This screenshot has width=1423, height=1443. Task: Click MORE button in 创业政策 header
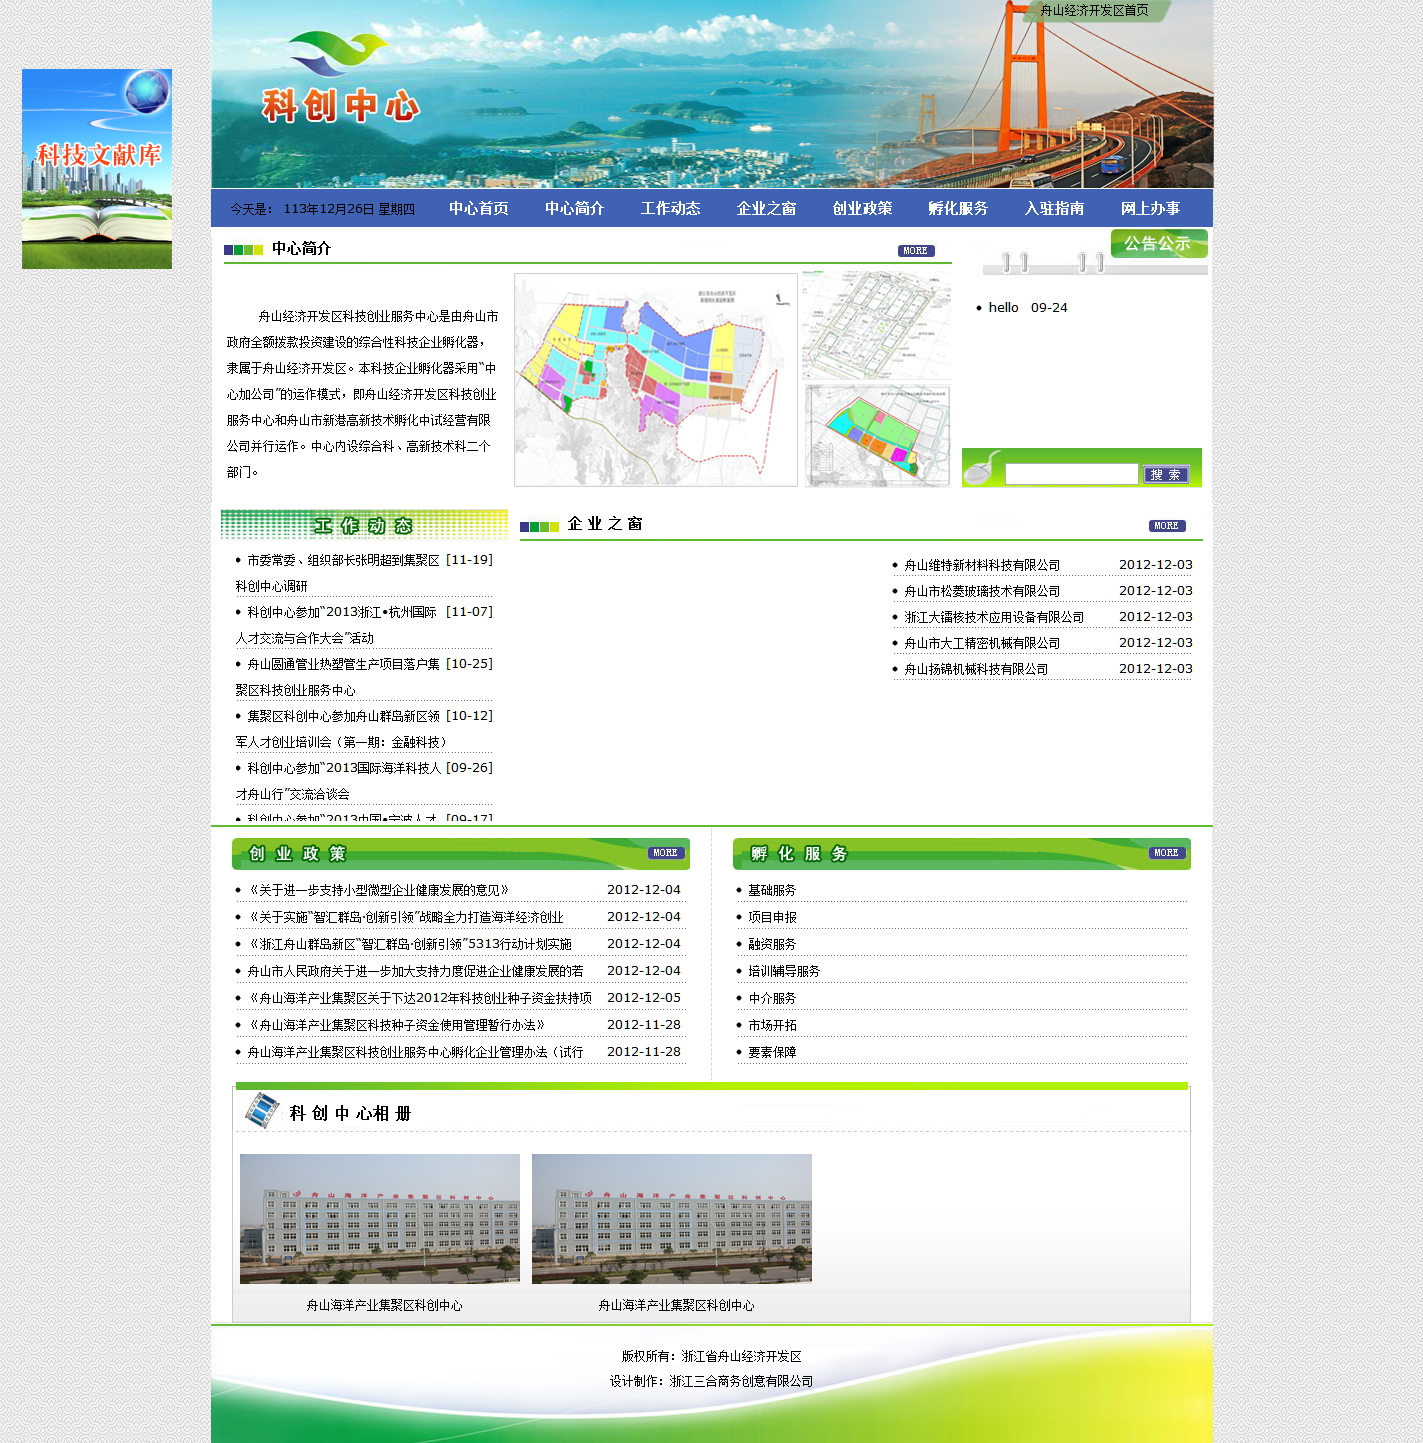pos(666,853)
